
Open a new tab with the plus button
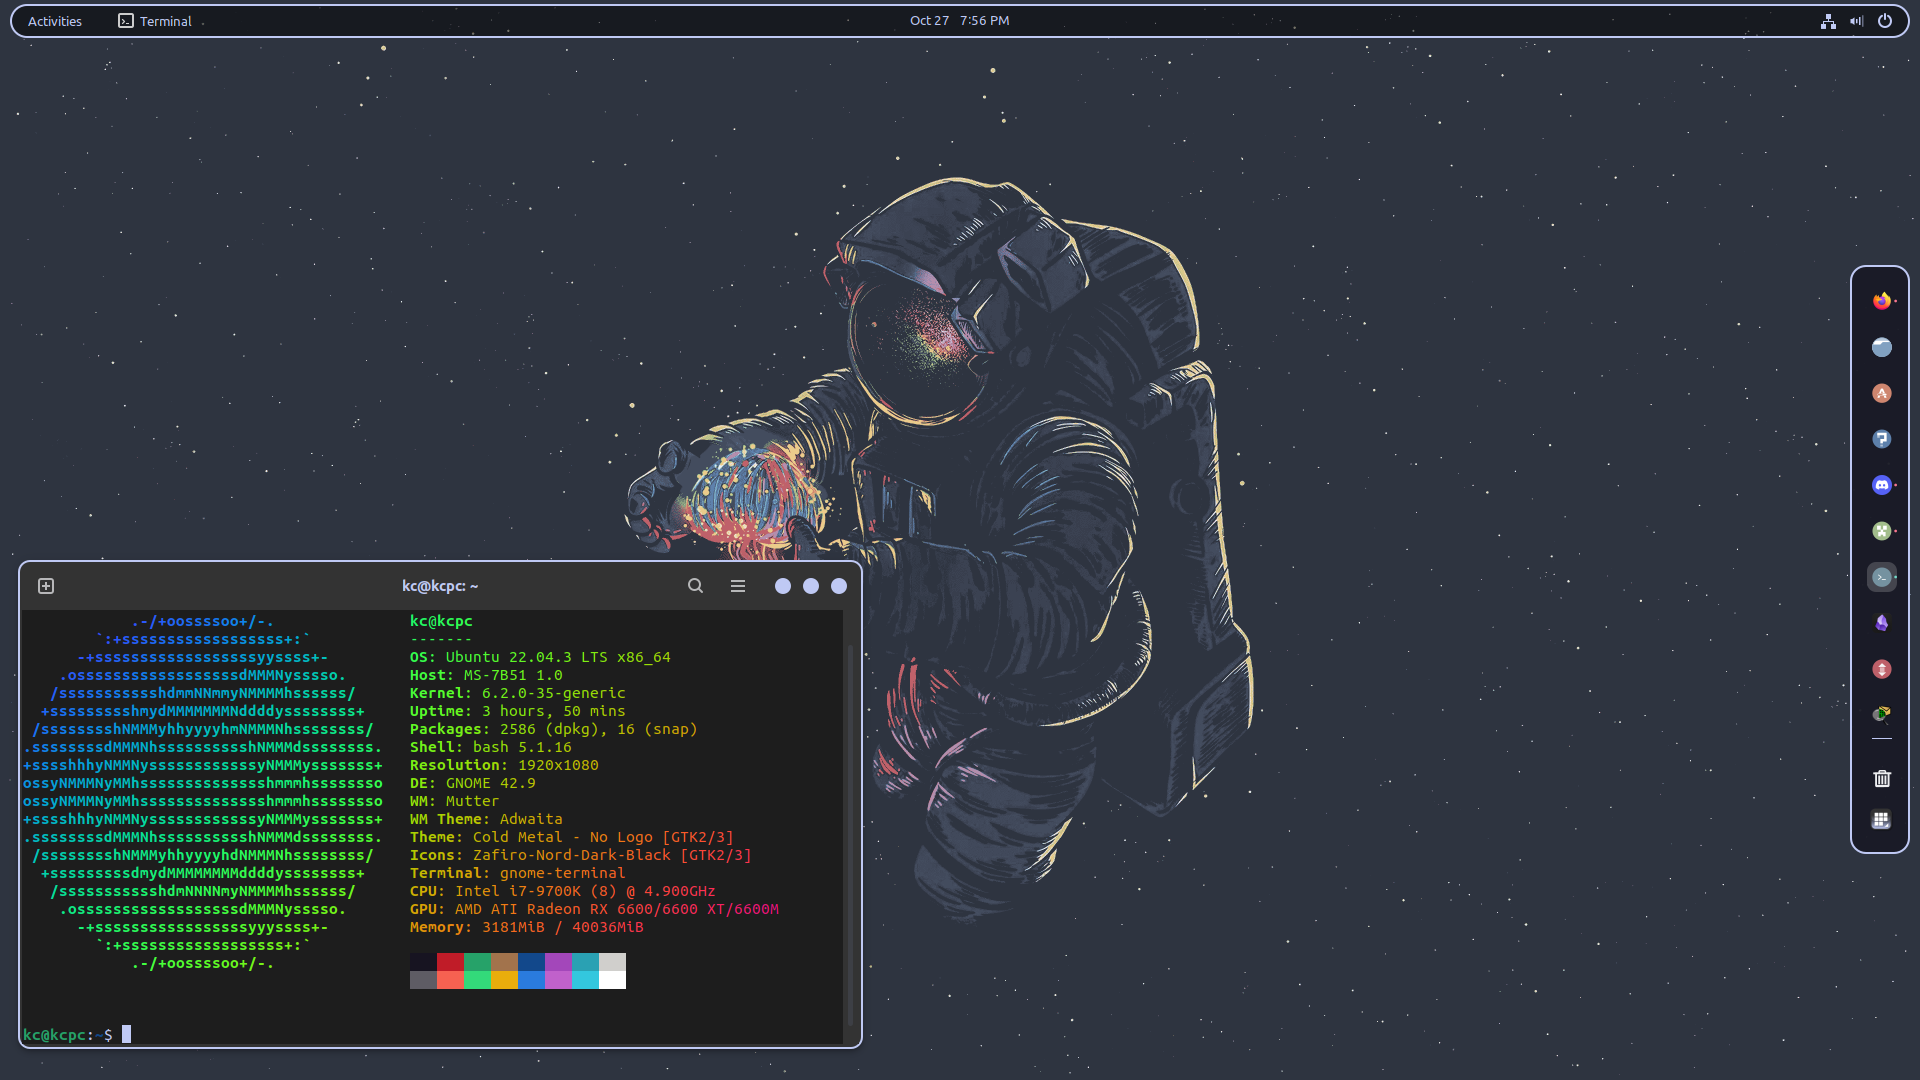[45, 586]
